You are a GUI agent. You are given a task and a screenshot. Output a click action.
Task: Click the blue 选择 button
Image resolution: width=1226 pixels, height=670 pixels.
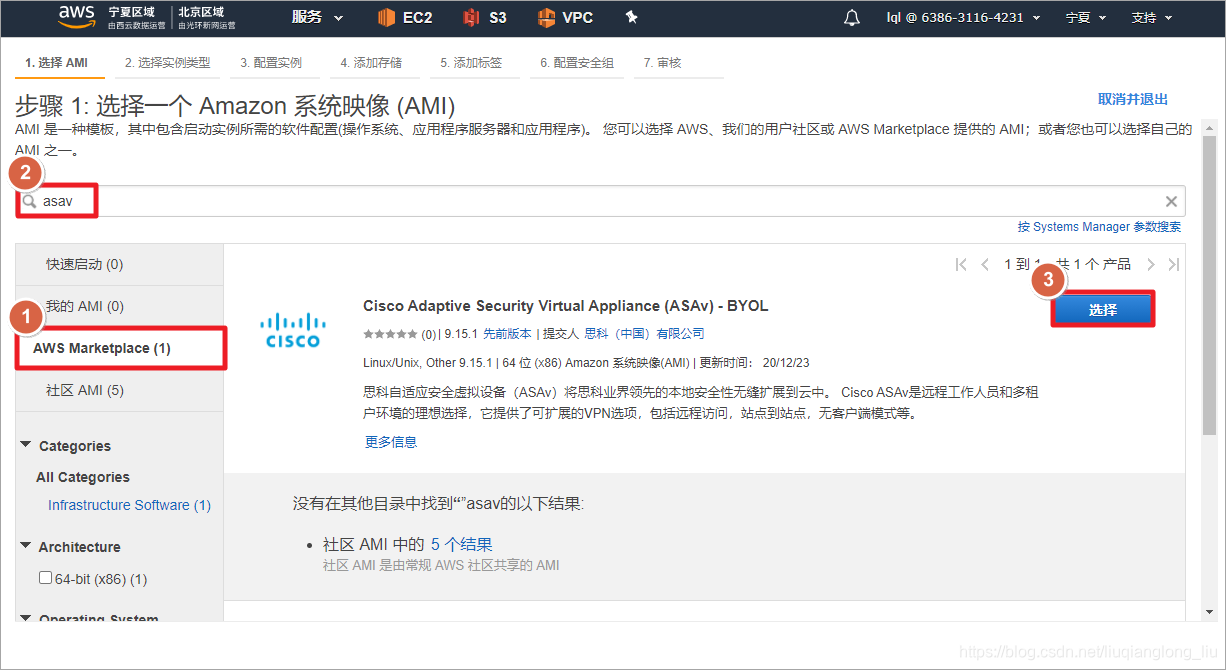[x=1102, y=310]
